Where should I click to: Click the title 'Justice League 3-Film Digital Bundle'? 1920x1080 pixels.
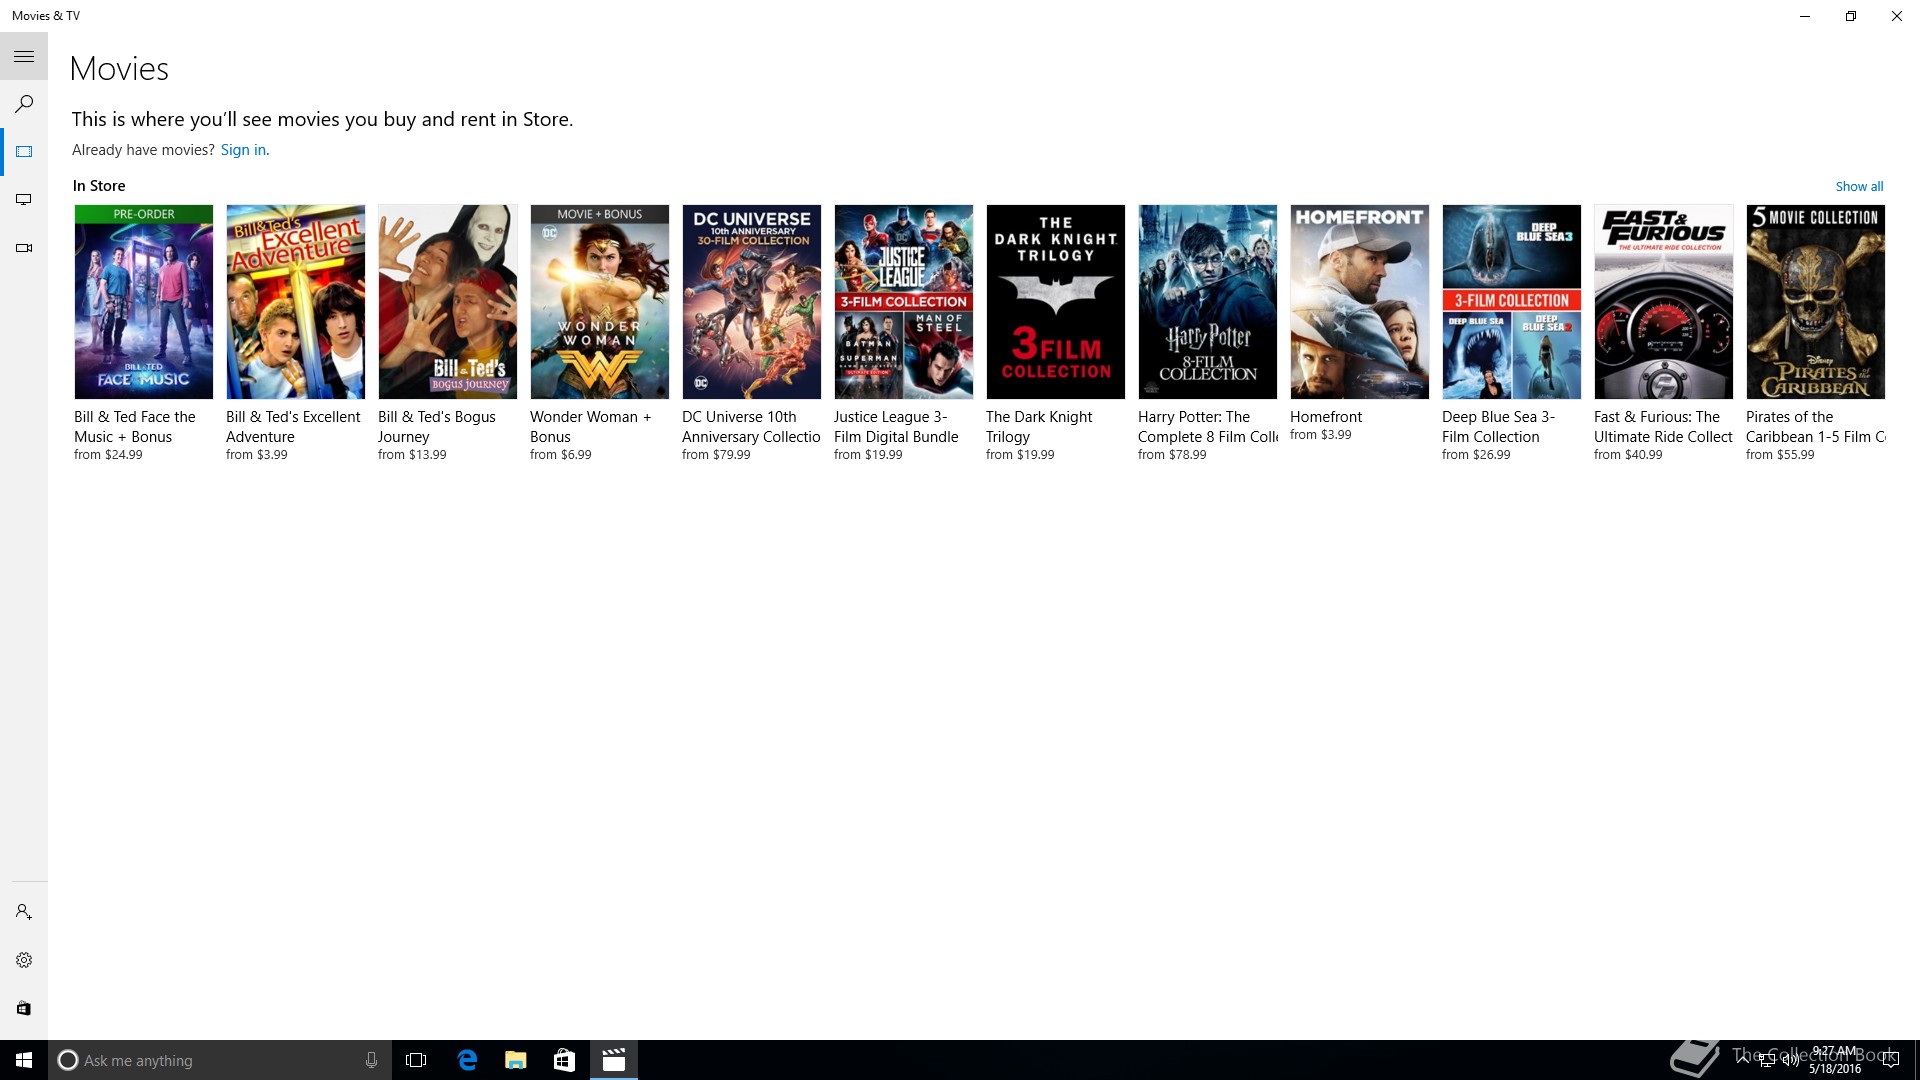point(896,427)
